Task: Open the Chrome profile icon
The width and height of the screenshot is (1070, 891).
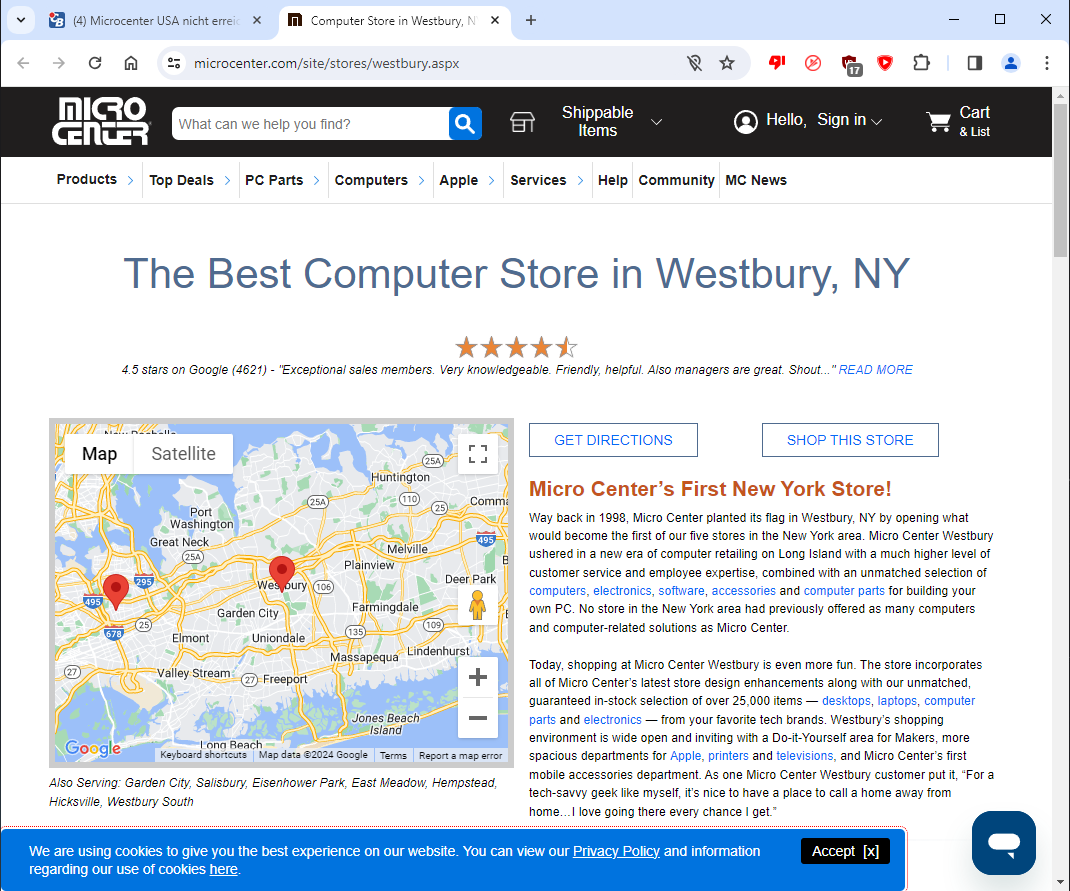Action: tap(1011, 63)
